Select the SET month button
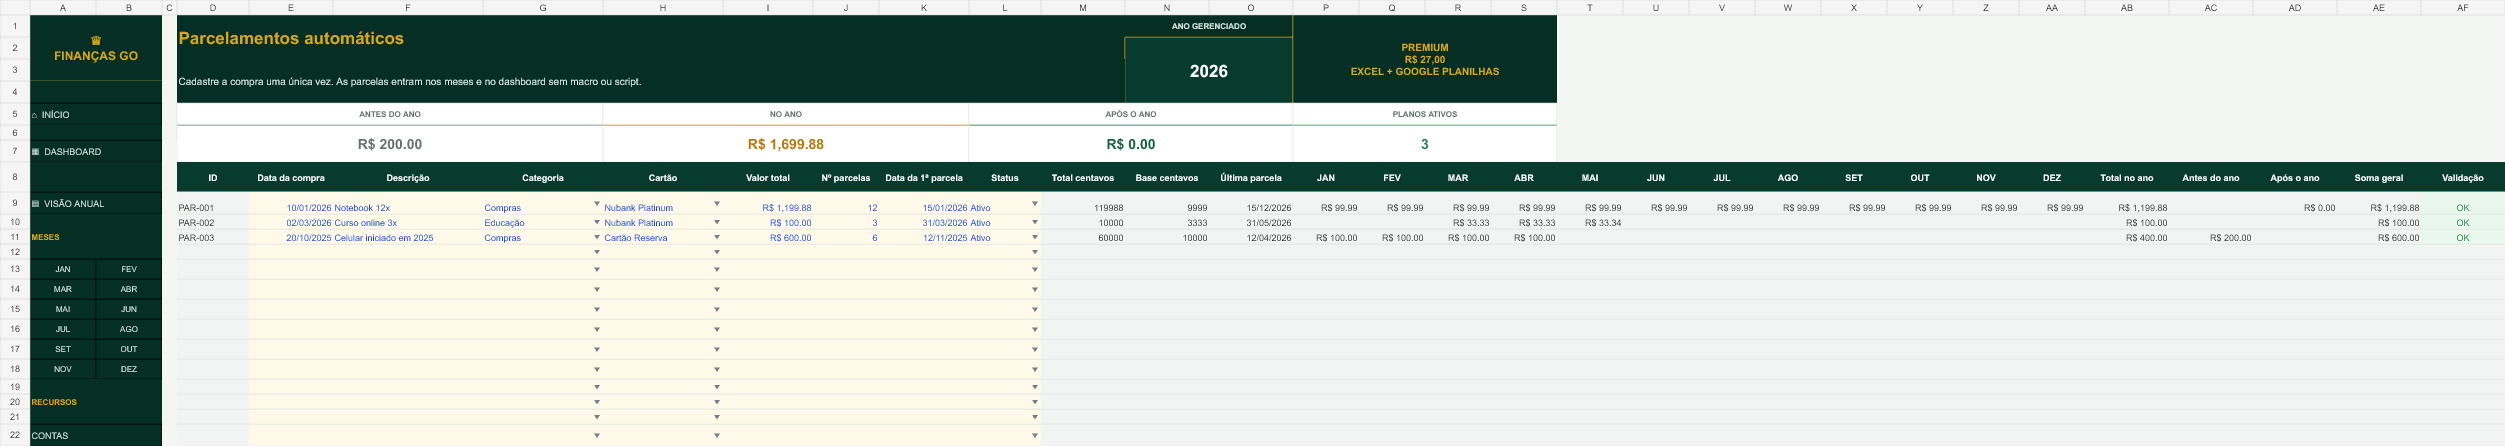2505x446 pixels. coord(63,349)
